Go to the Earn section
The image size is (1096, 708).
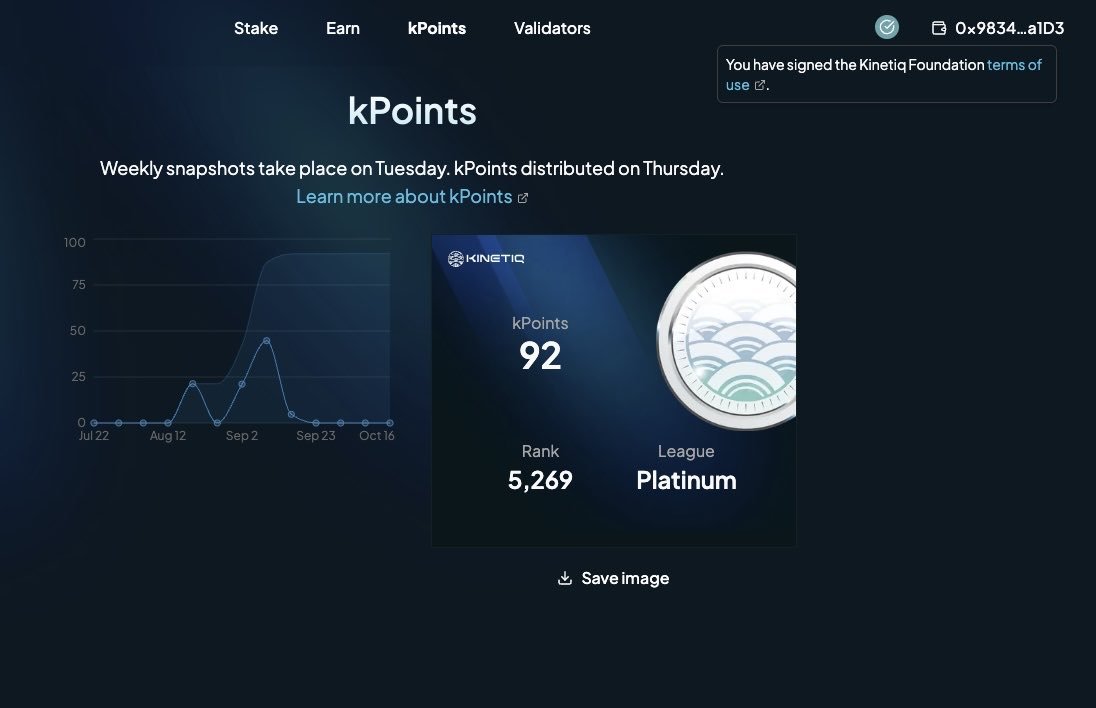pos(343,28)
